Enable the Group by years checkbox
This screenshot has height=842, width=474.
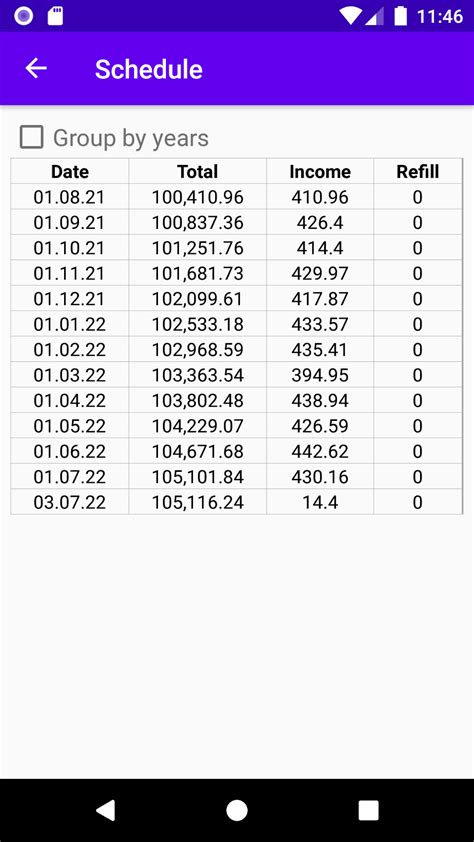click(x=31, y=137)
